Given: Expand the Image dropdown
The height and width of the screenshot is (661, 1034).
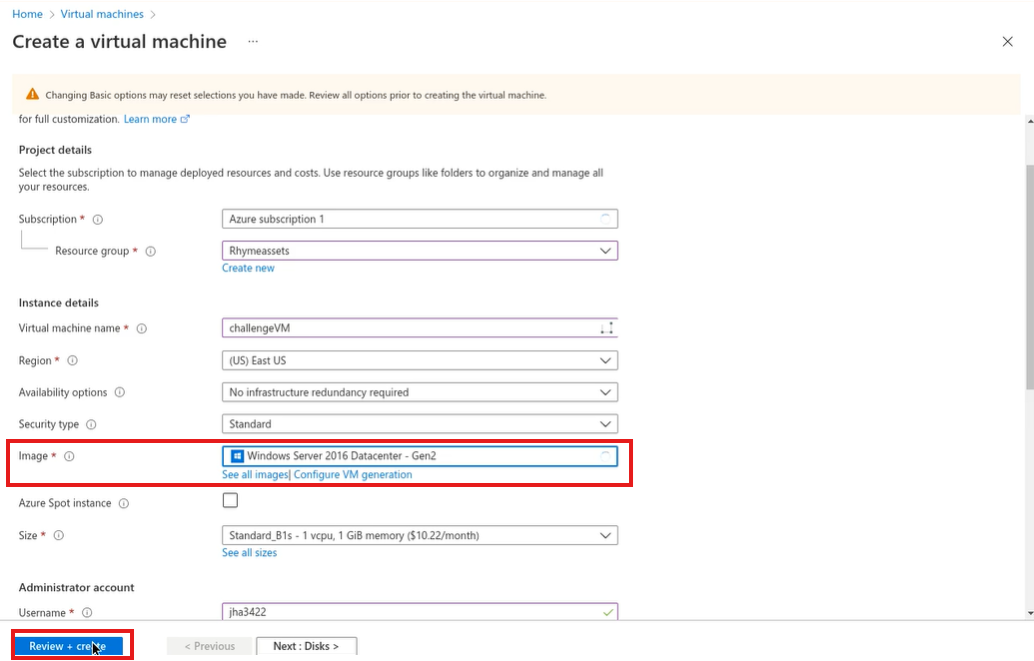Looking at the screenshot, I should point(420,456).
